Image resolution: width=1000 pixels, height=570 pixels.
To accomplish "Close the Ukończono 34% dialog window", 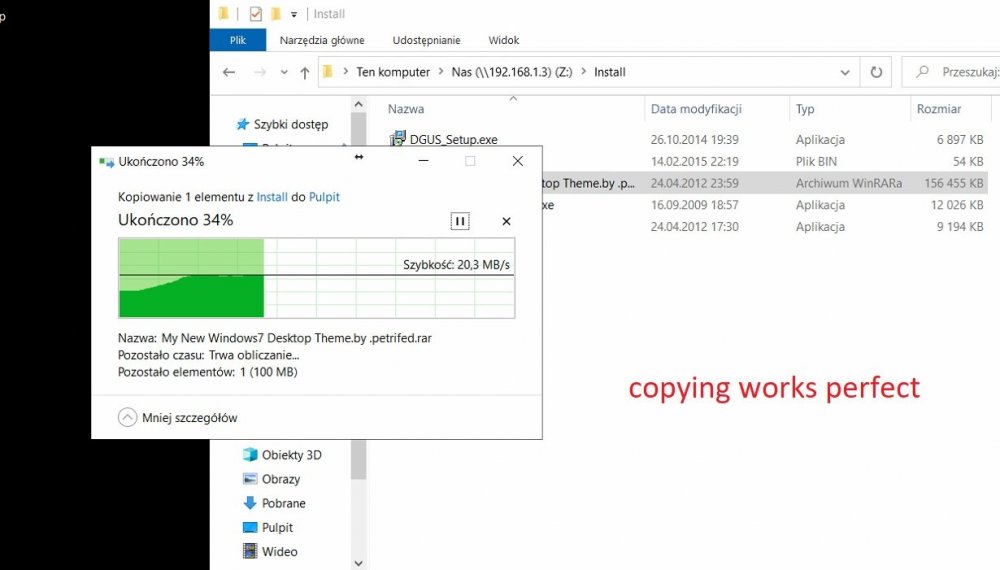I will point(518,161).
